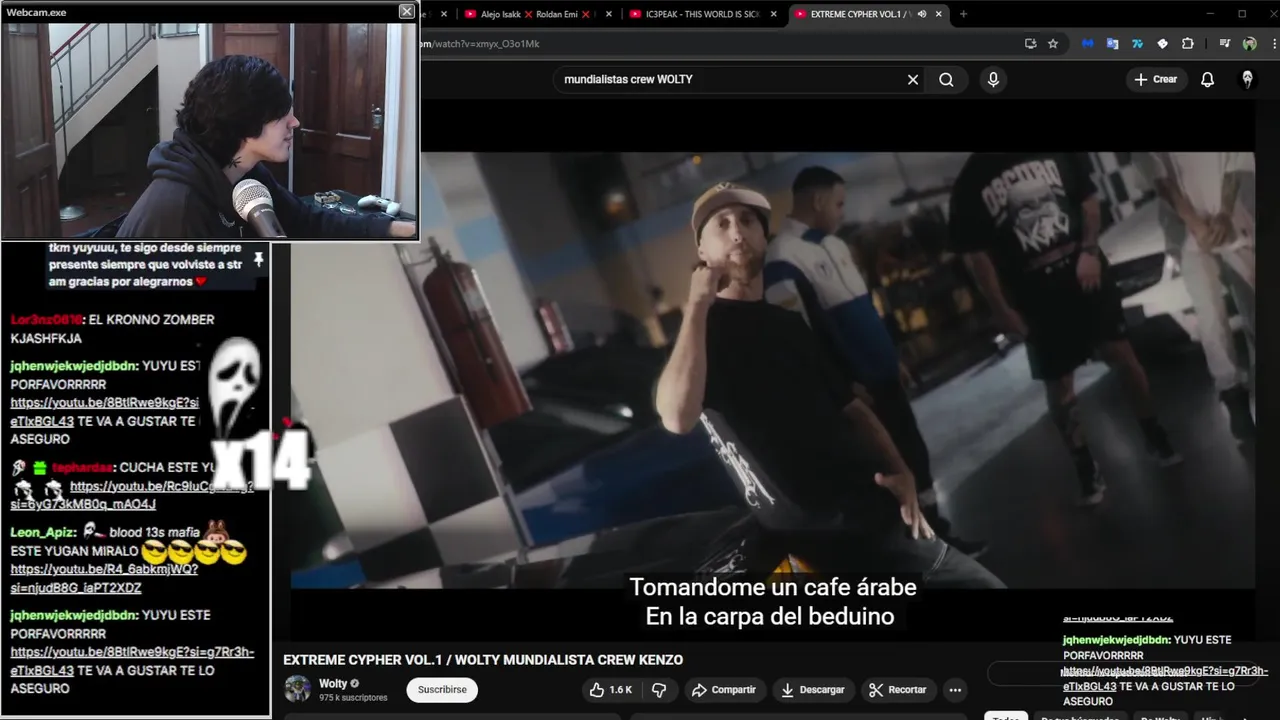Open the YouTube account avatar menu
Image resolution: width=1280 pixels, height=720 pixels.
click(1247, 79)
